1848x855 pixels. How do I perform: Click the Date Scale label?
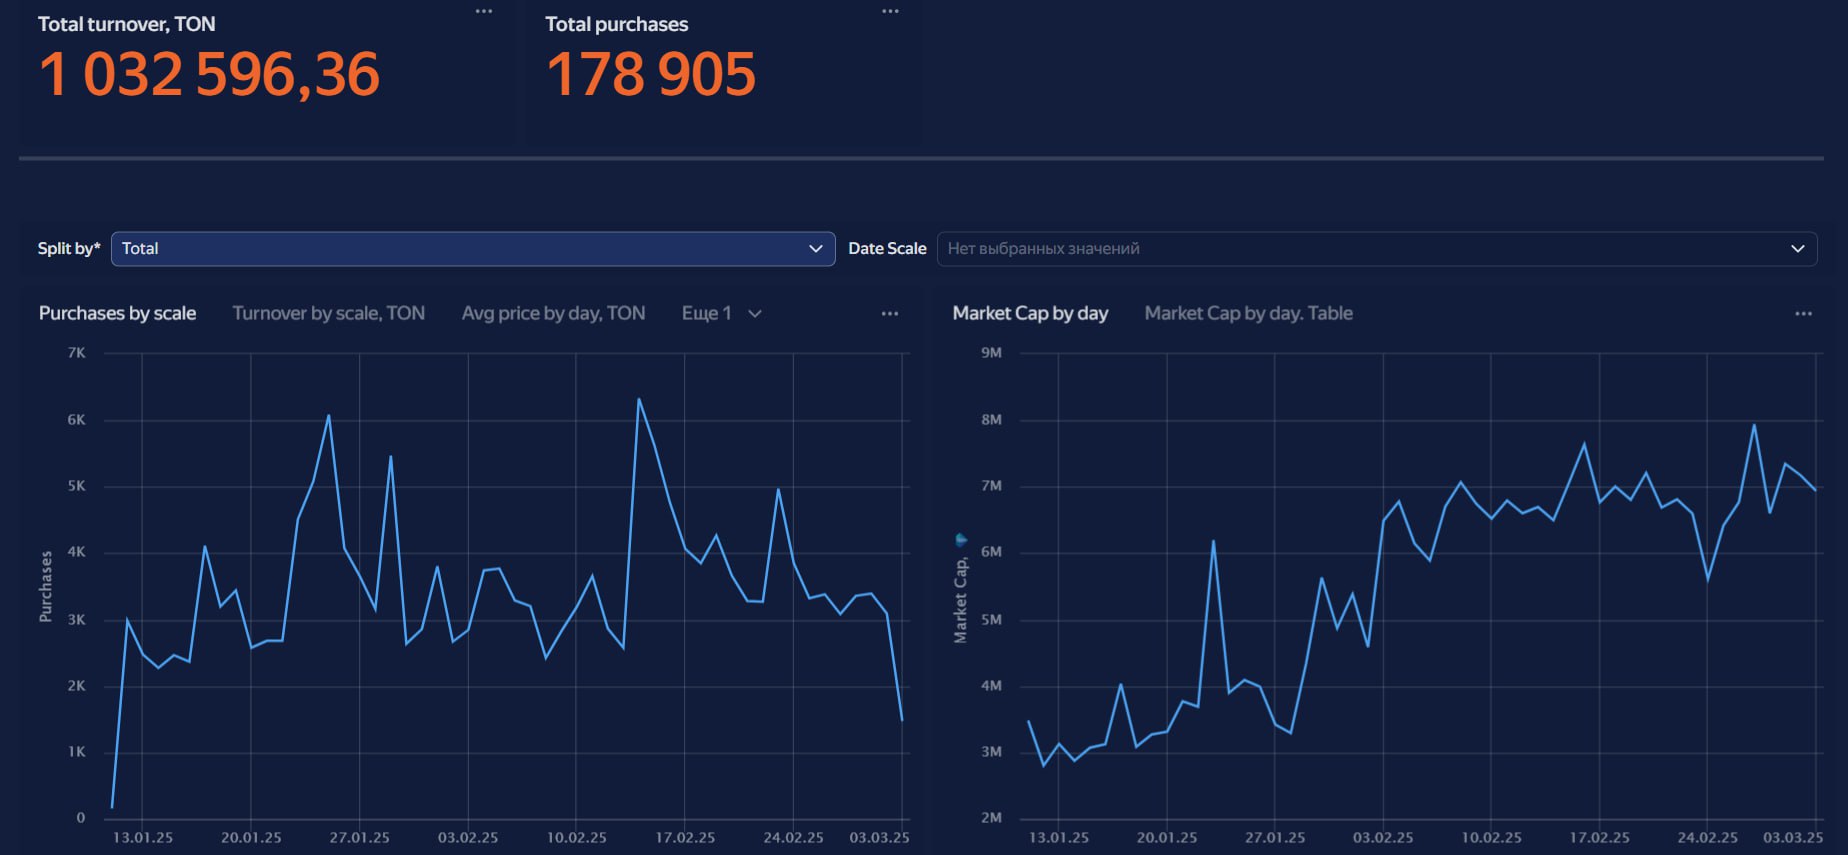[887, 249]
